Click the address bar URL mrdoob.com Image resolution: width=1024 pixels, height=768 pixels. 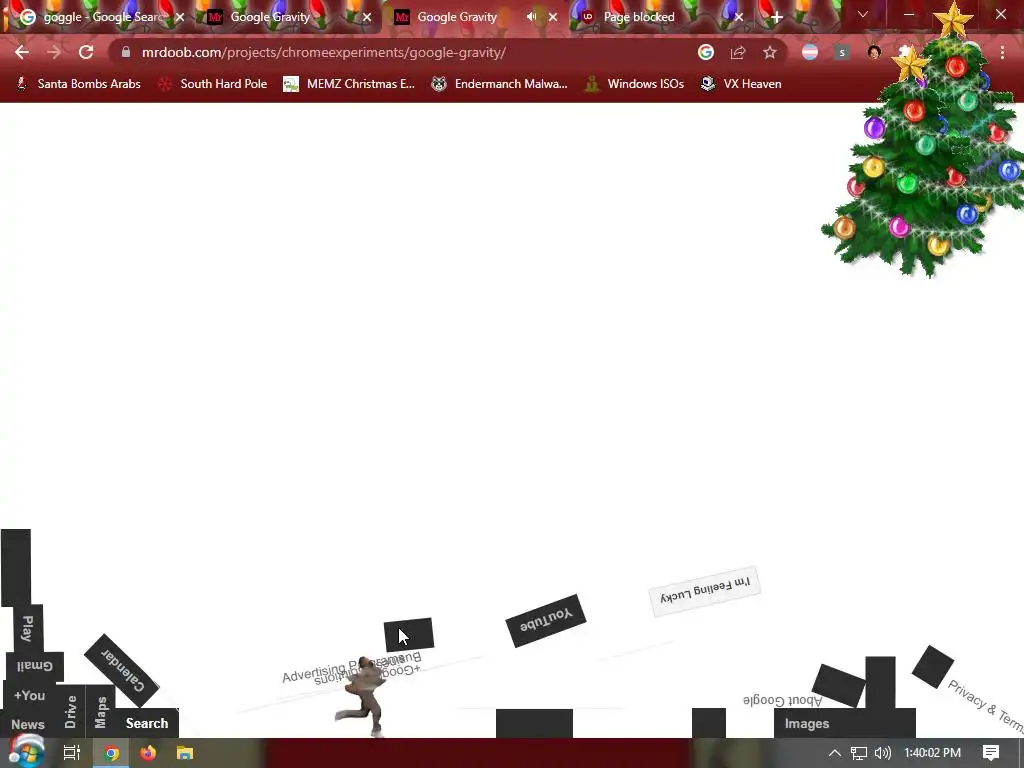pos(323,52)
